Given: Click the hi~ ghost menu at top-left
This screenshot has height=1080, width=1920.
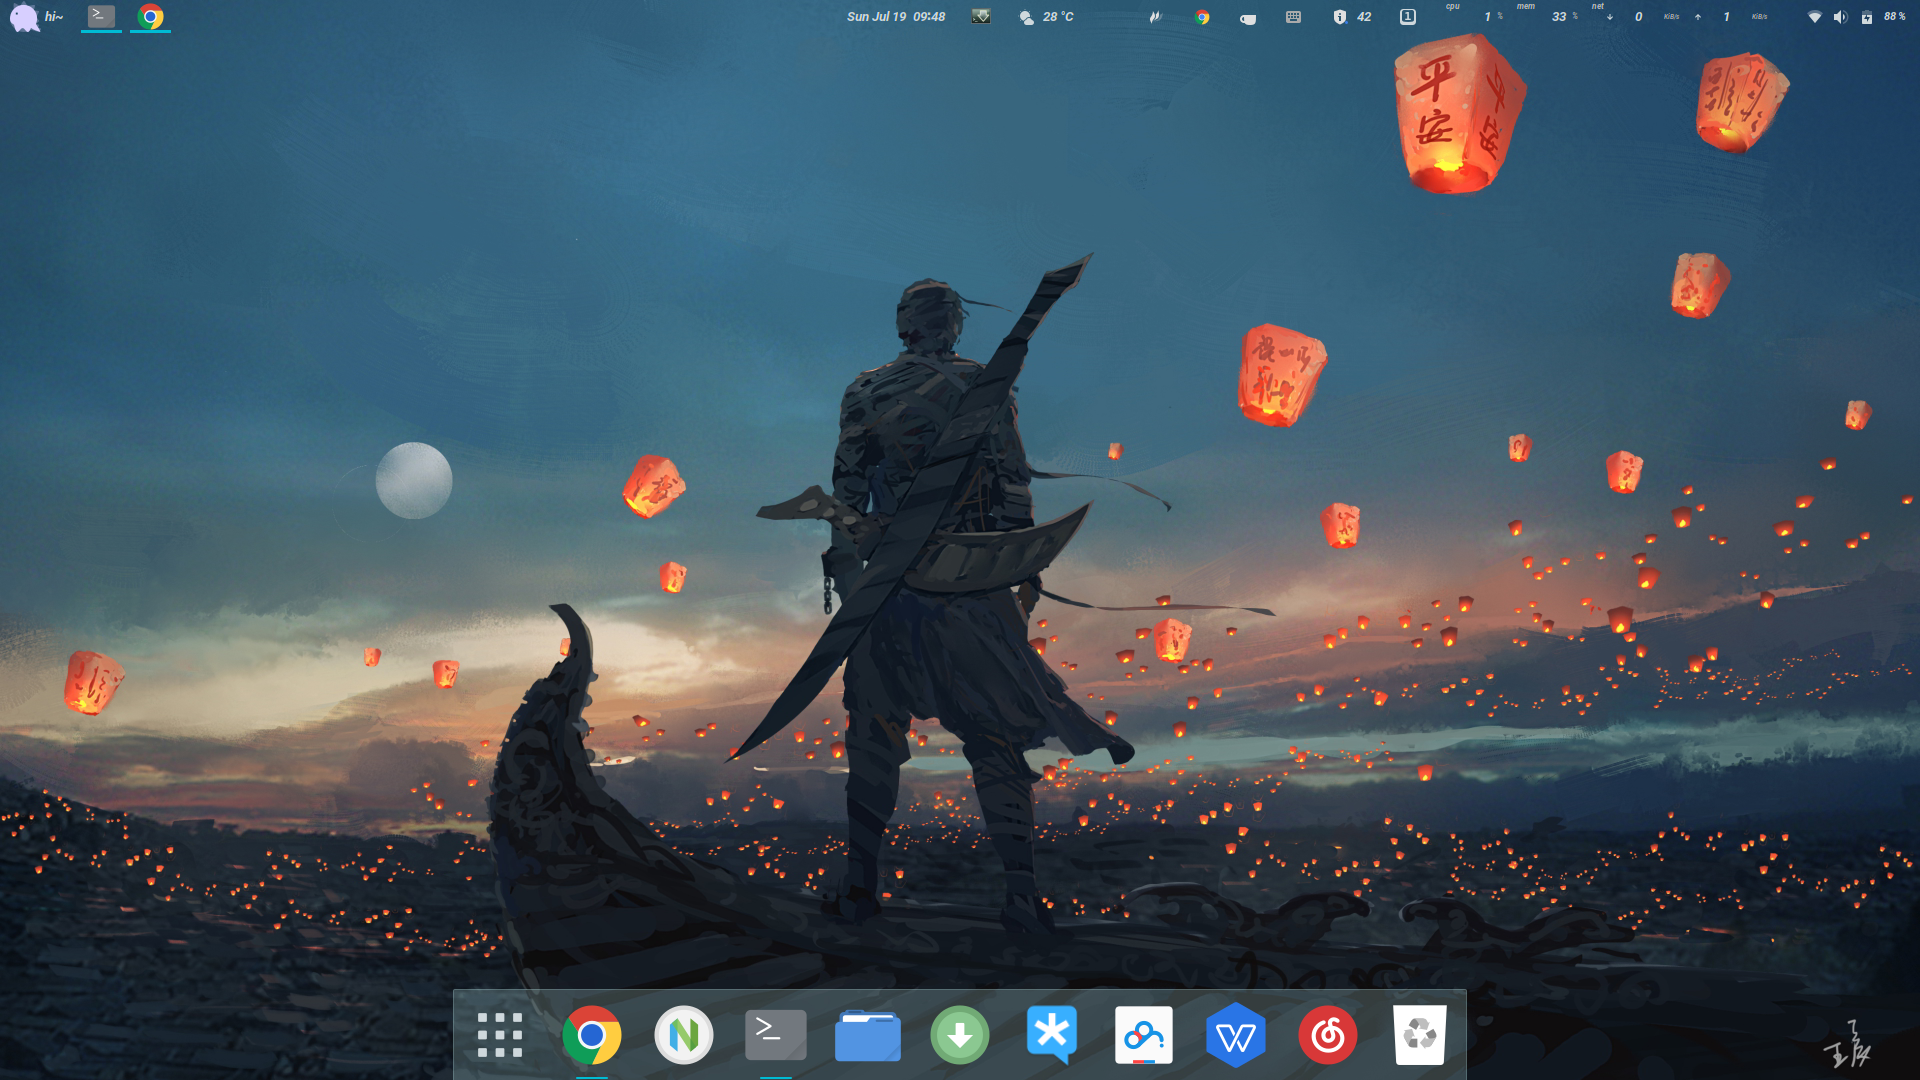Looking at the screenshot, I should click(36, 17).
